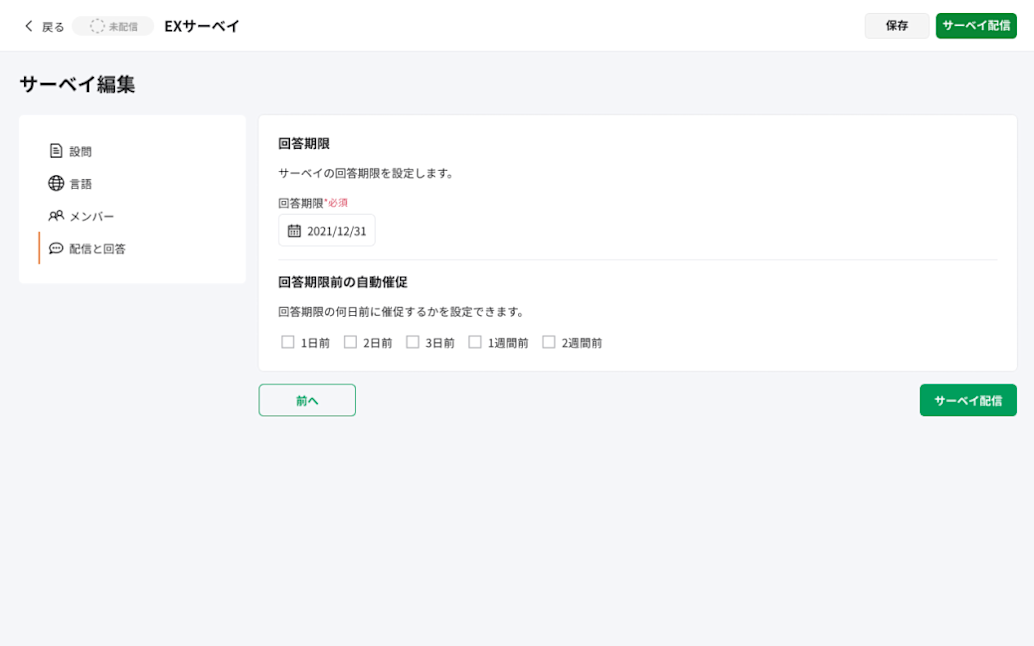Click the bottom サーベイ配信 button
The width and height of the screenshot is (1034, 646).
click(x=967, y=399)
